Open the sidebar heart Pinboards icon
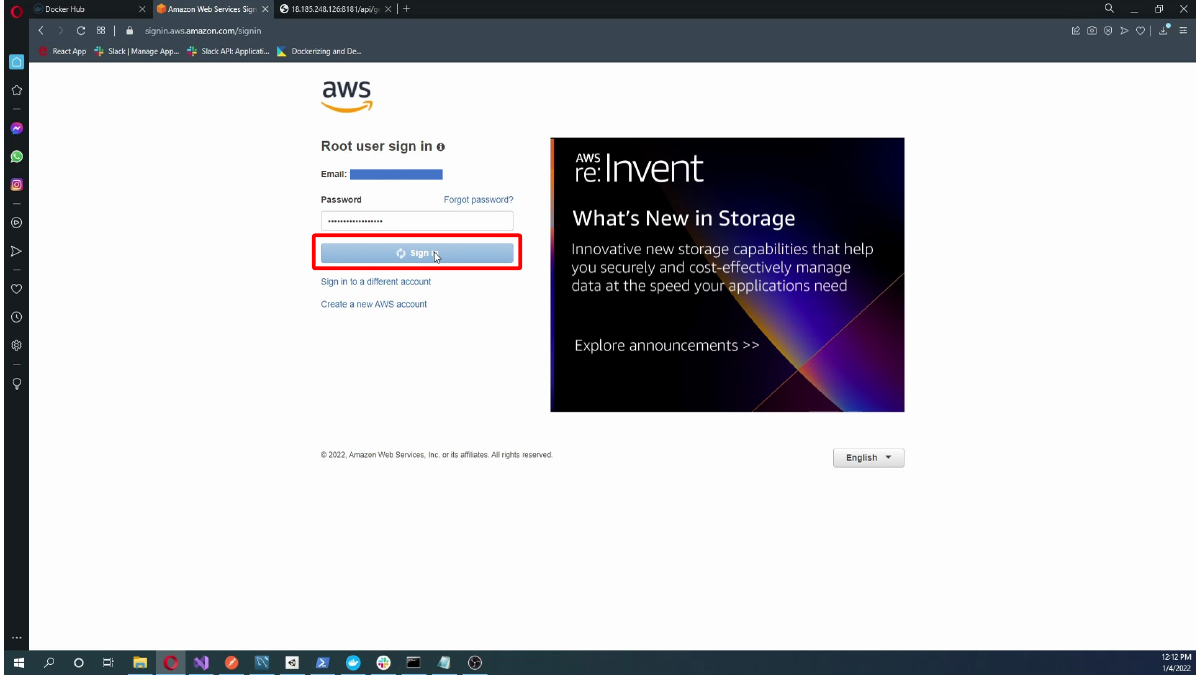The width and height of the screenshot is (1201, 675). tap(16, 289)
